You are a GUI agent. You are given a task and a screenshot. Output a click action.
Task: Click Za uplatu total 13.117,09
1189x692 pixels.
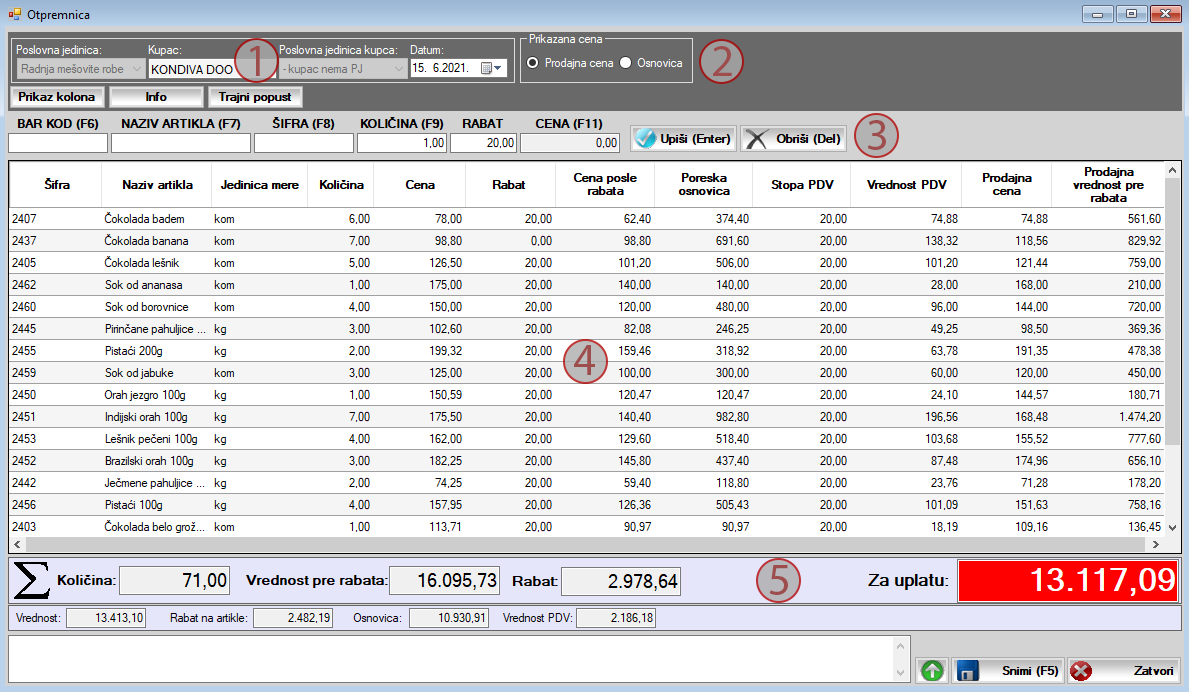pyautogui.click(x=1068, y=581)
